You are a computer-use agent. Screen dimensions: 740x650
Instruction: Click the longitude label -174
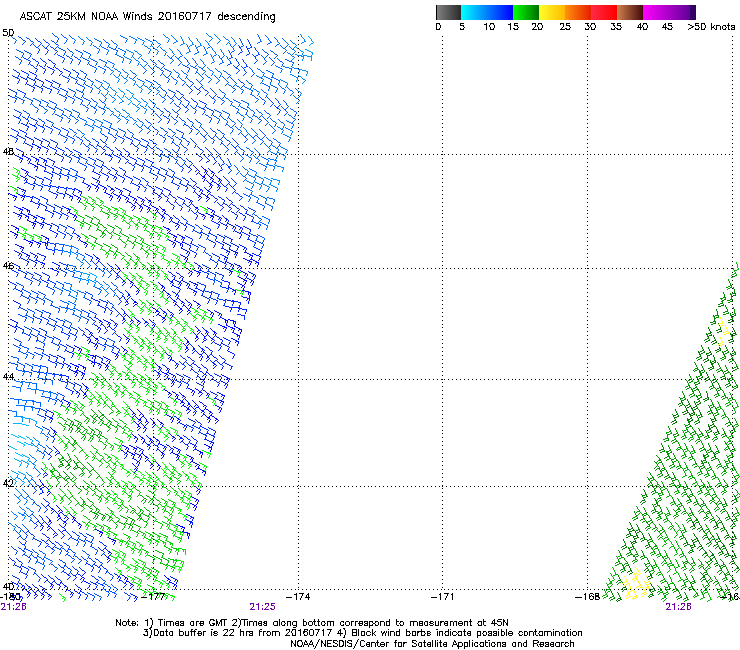point(298,597)
